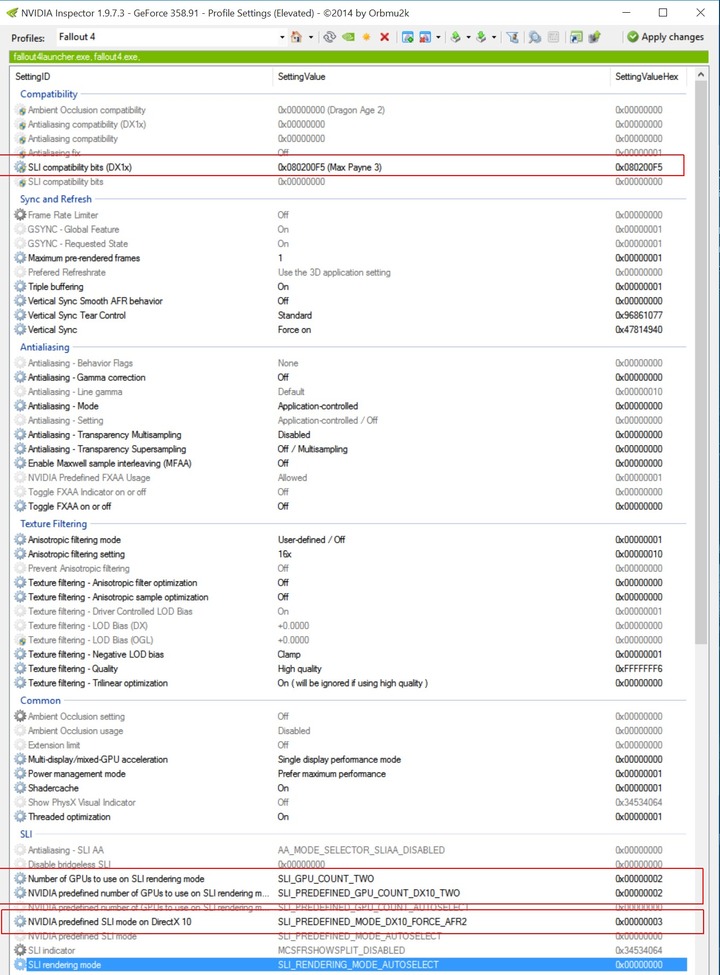This screenshot has height=975, width=720.
Task: Click the export profiles icon
Action: 456,37
